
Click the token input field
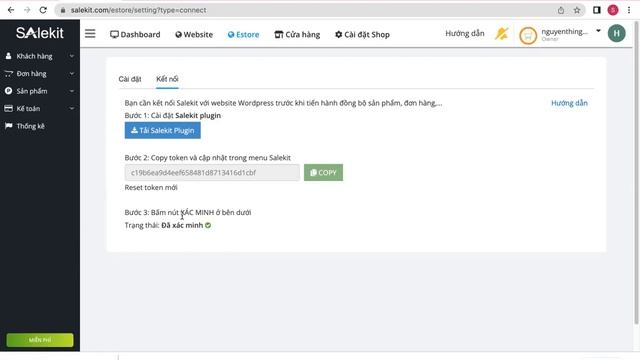click(212, 173)
